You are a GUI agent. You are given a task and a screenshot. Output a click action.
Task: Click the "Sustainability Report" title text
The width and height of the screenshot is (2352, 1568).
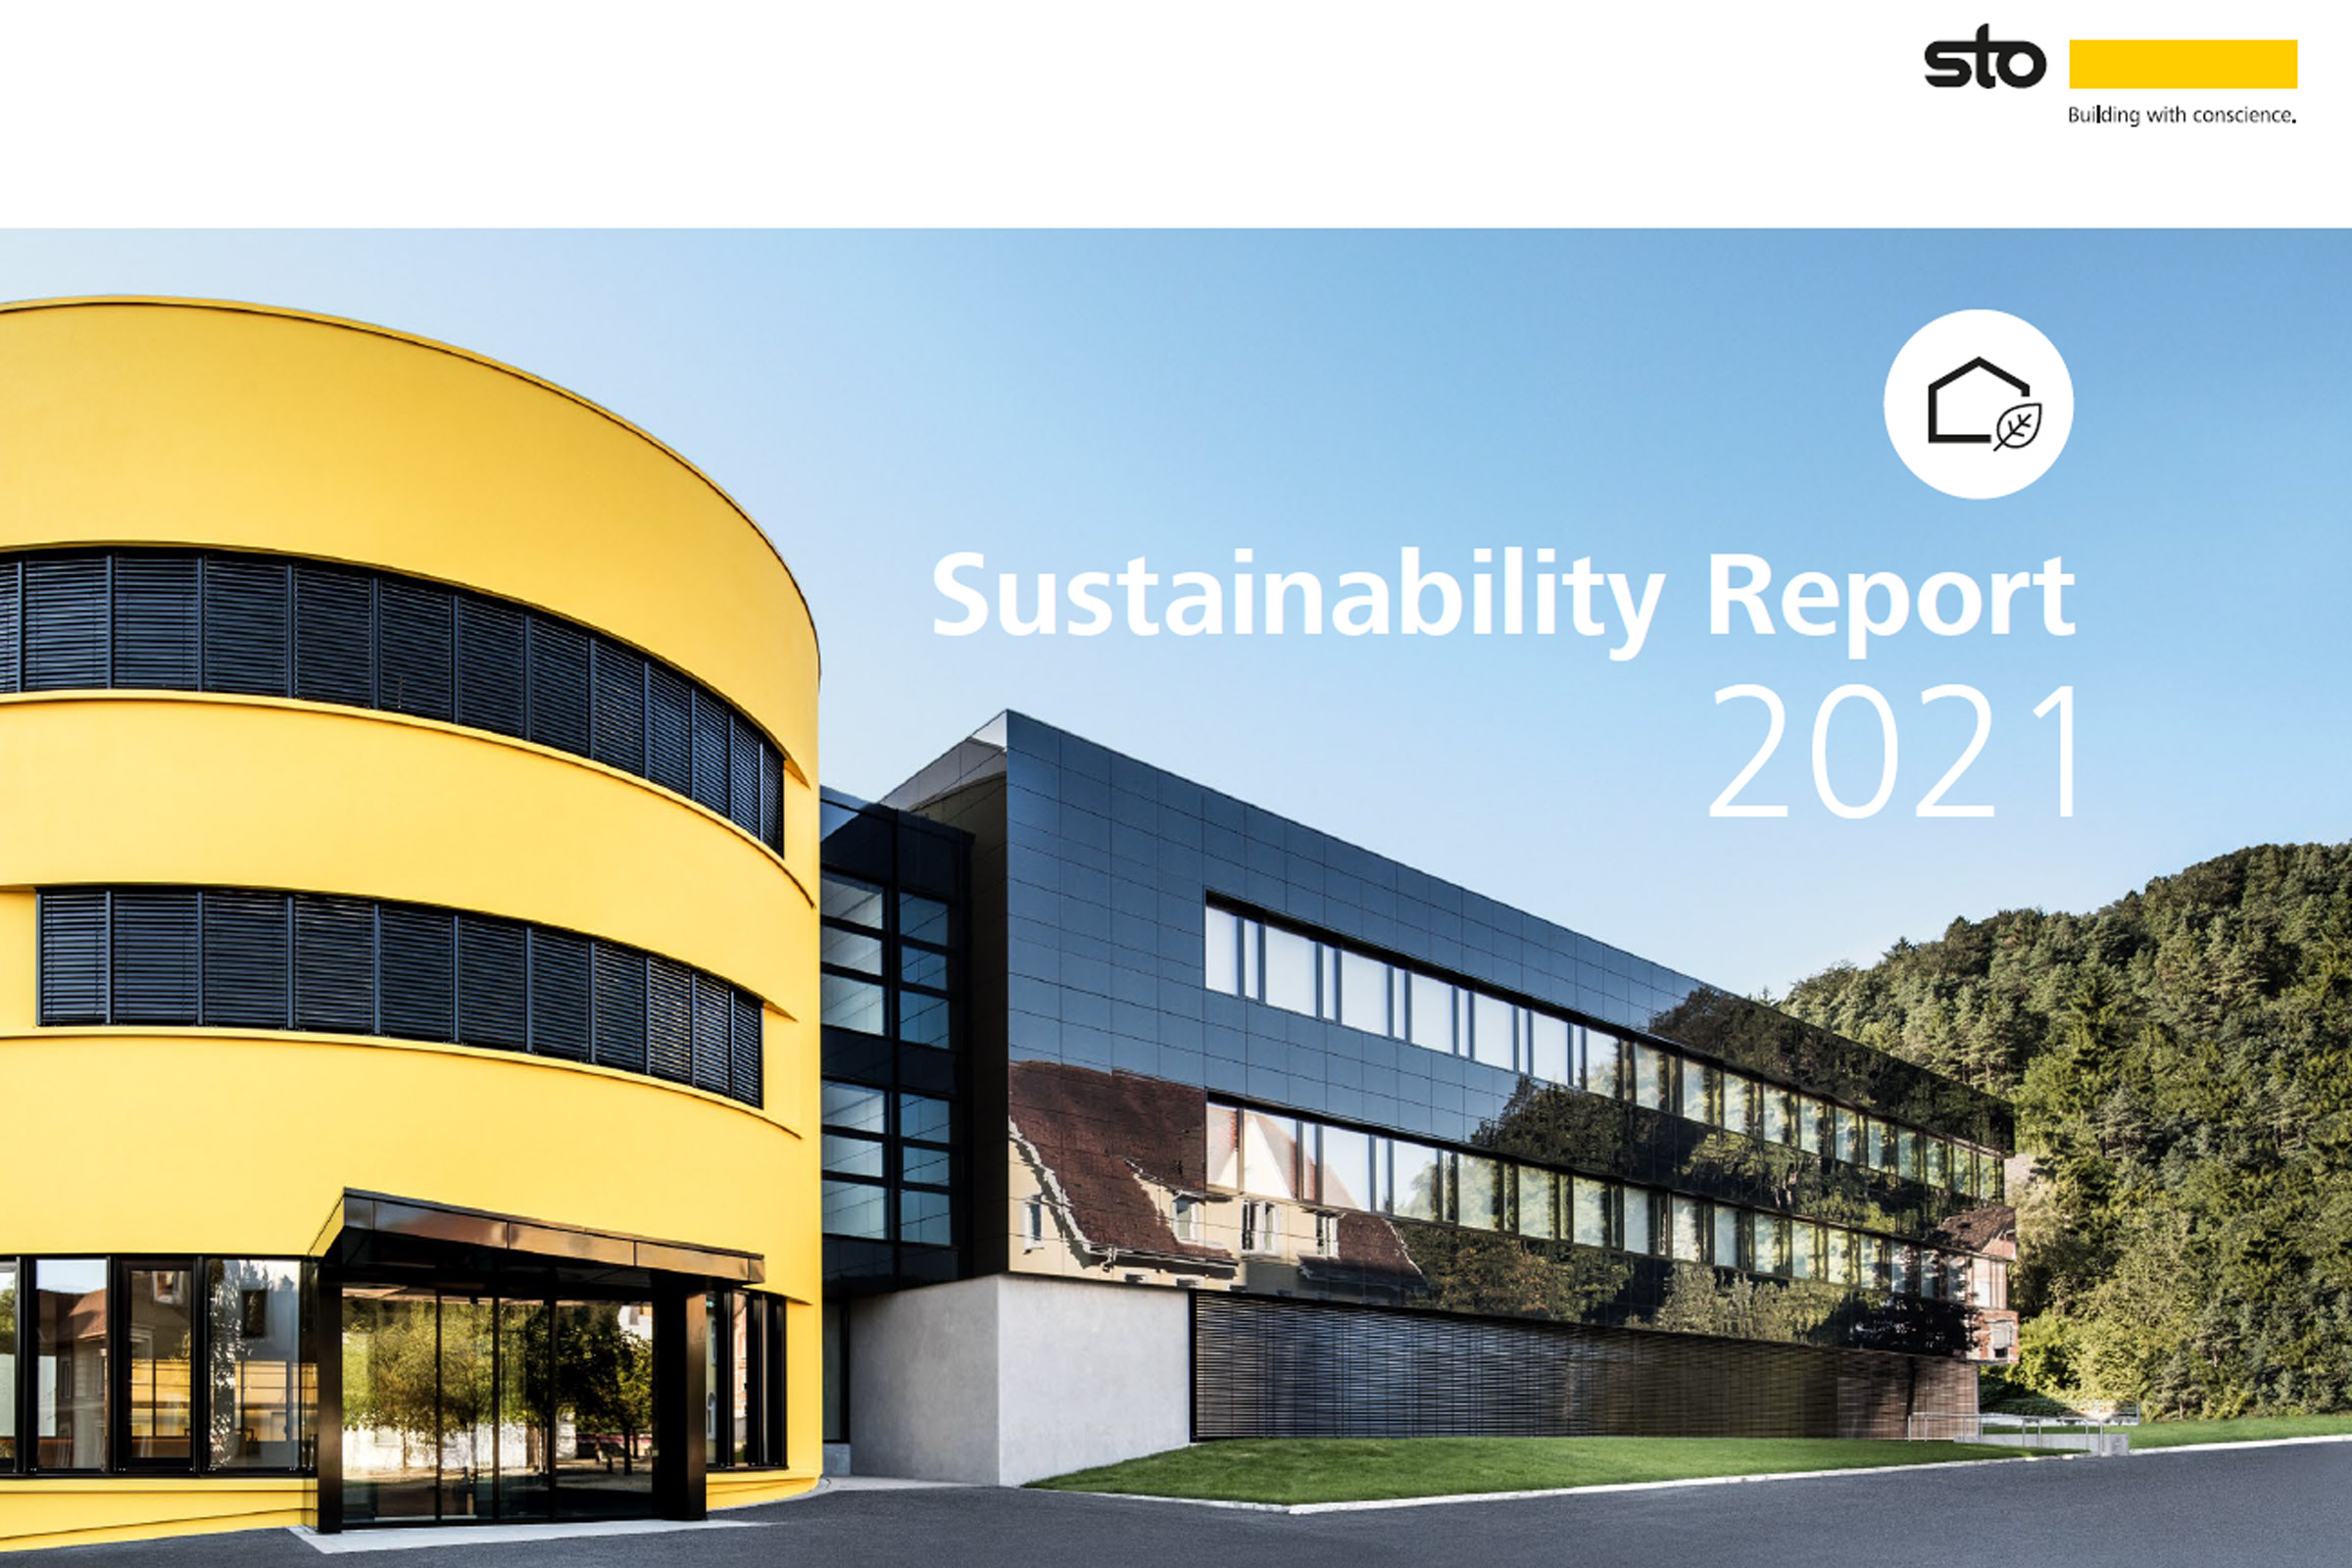tap(1502, 598)
